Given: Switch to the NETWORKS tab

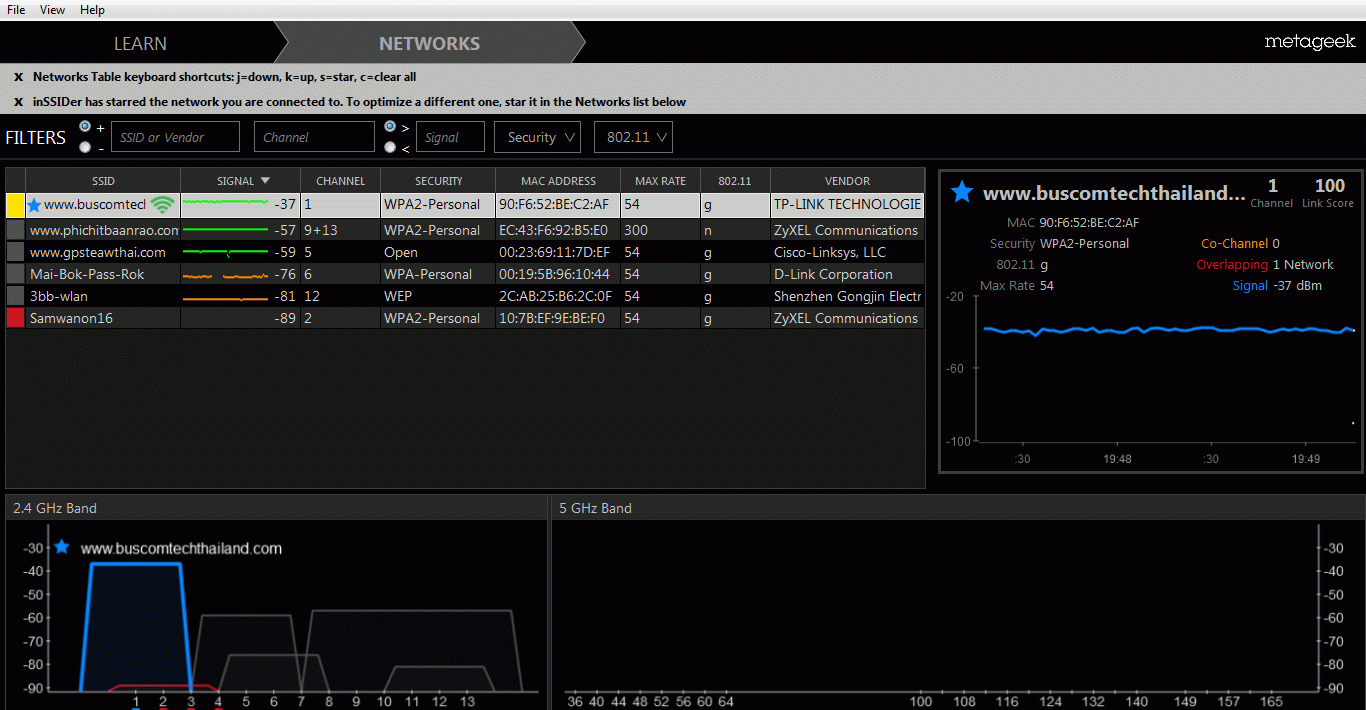Looking at the screenshot, I should click(429, 43).
